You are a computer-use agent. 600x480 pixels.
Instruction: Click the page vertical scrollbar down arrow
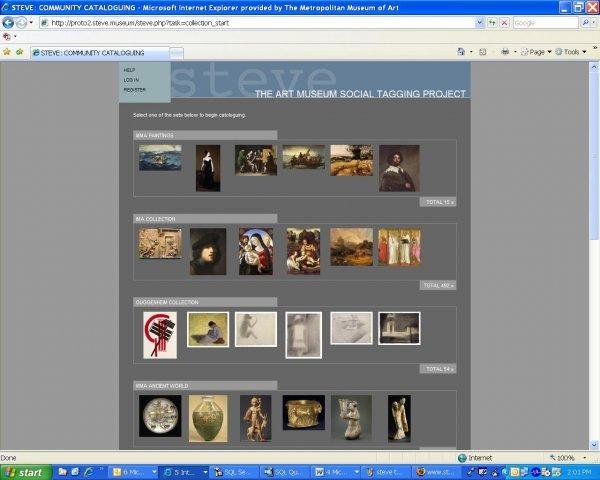coord(594,445)
